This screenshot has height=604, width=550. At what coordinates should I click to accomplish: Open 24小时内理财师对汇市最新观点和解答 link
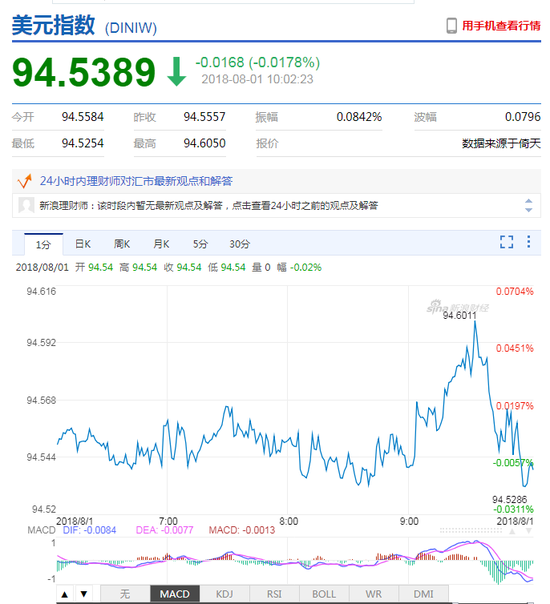point(136,181)
